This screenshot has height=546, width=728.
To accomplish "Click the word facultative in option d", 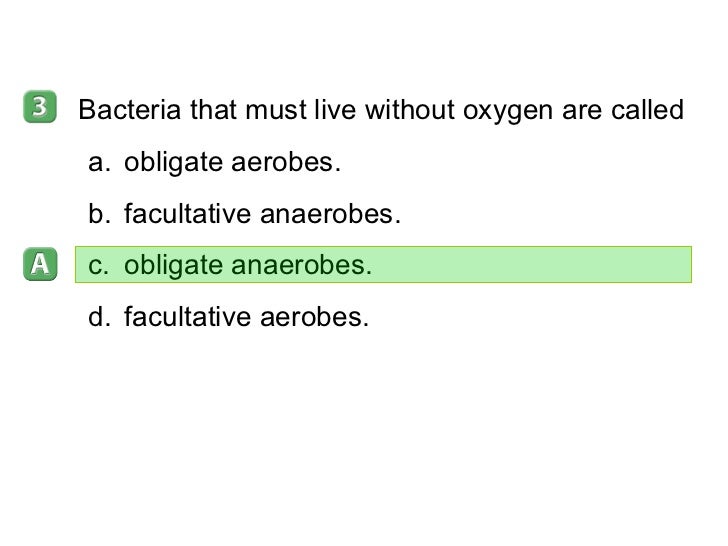I will click(x=188, y=317).
